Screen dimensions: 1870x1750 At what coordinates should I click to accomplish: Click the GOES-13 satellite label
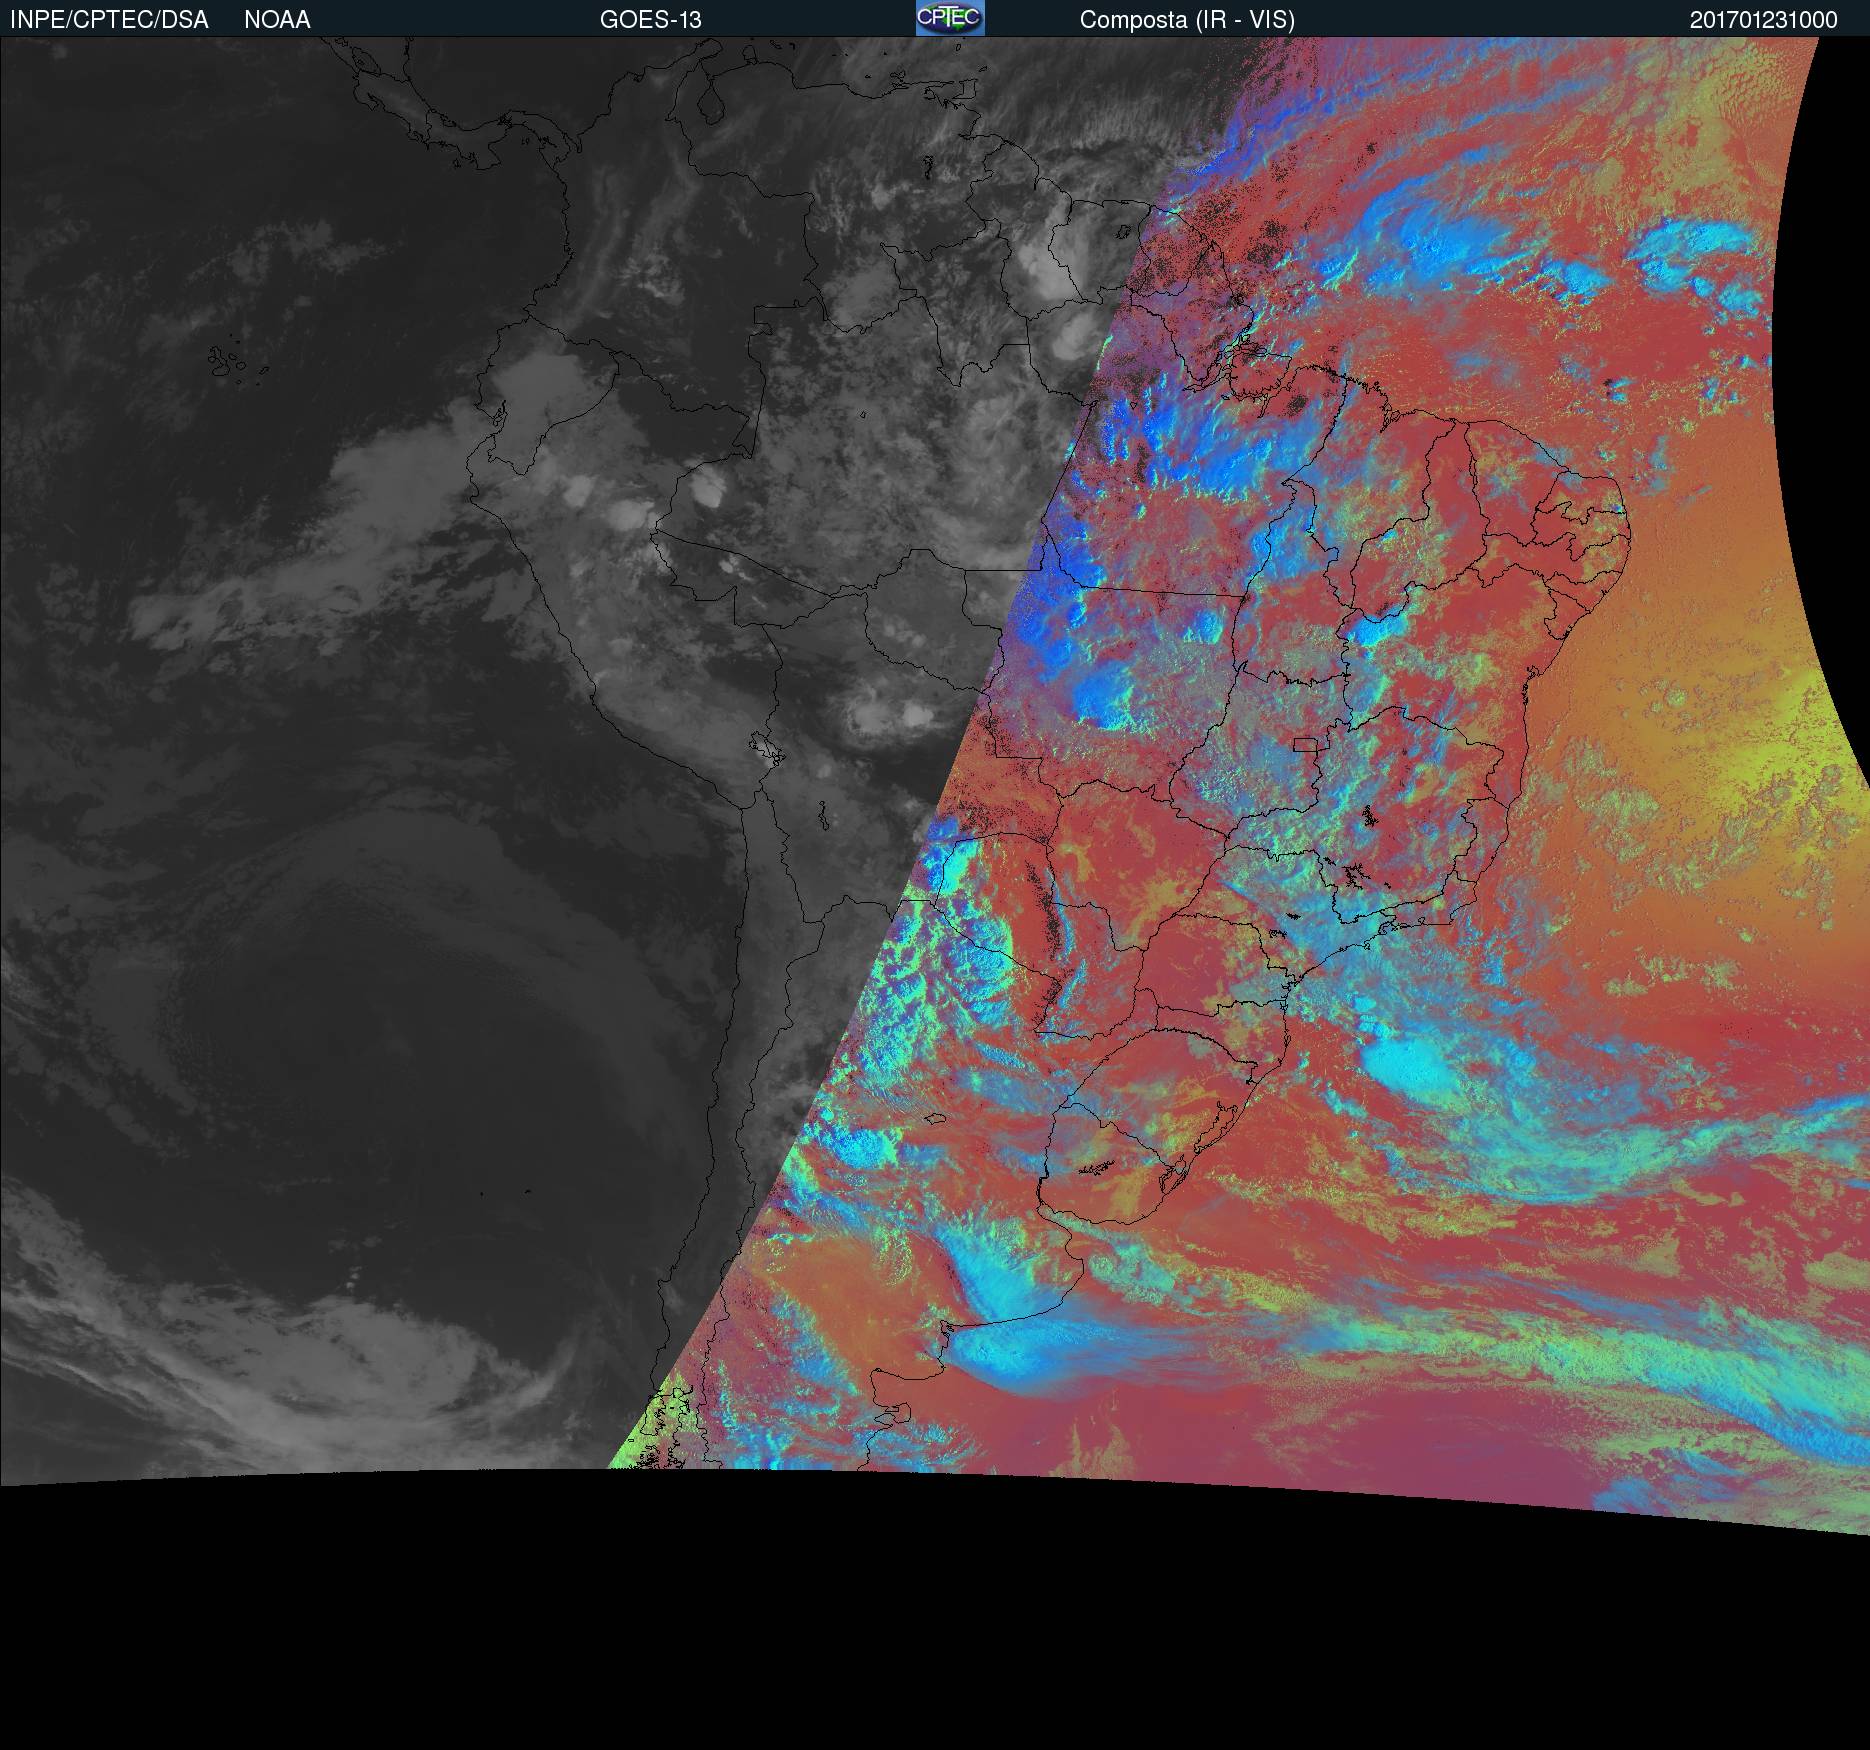651,20
